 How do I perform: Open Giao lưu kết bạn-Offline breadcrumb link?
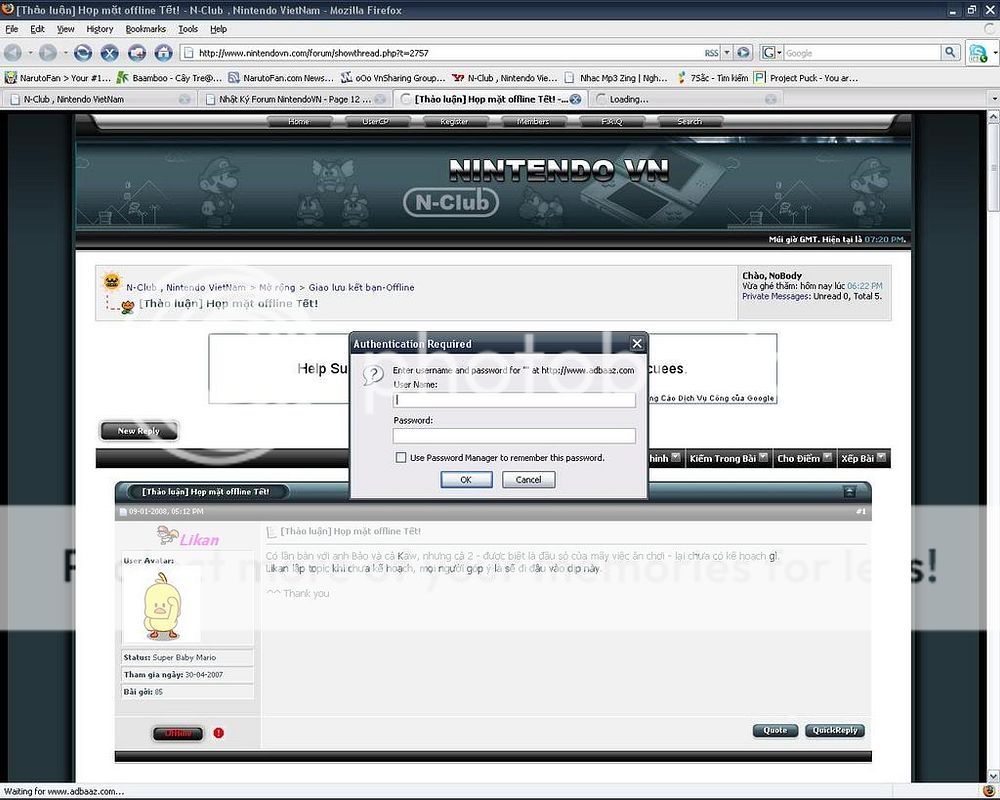[x=362, y=288]
